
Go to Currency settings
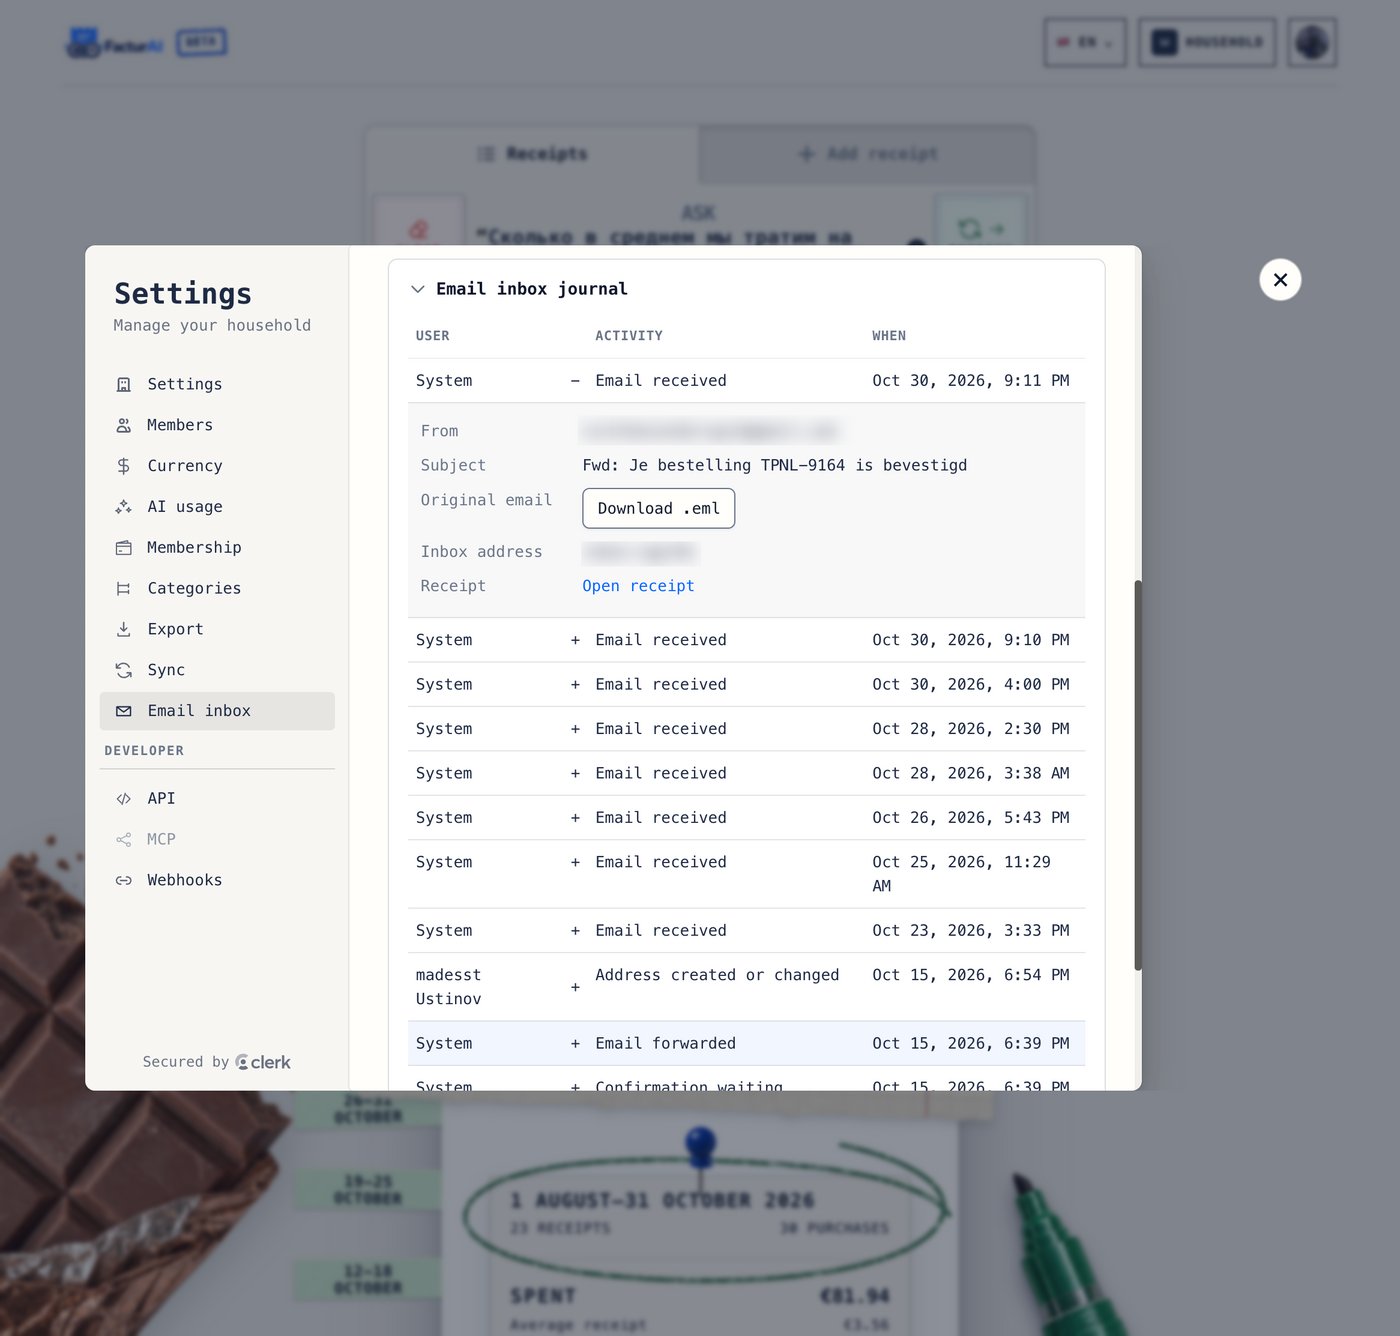[x=217, y=466]
